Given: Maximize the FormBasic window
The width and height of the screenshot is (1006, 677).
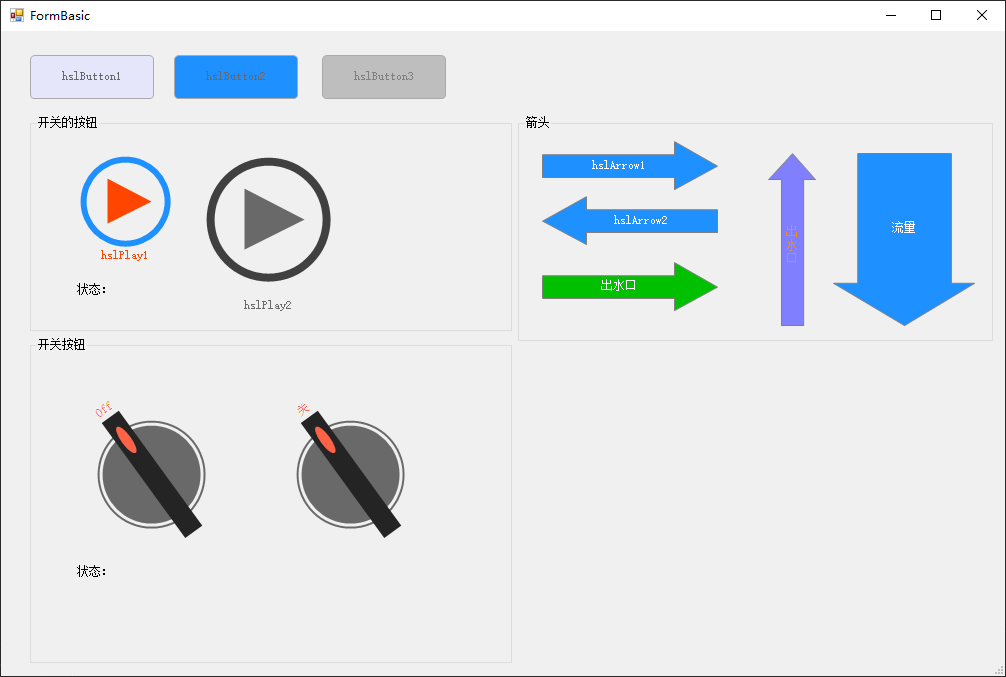Looking at the screenshot, I should (936, 15).
